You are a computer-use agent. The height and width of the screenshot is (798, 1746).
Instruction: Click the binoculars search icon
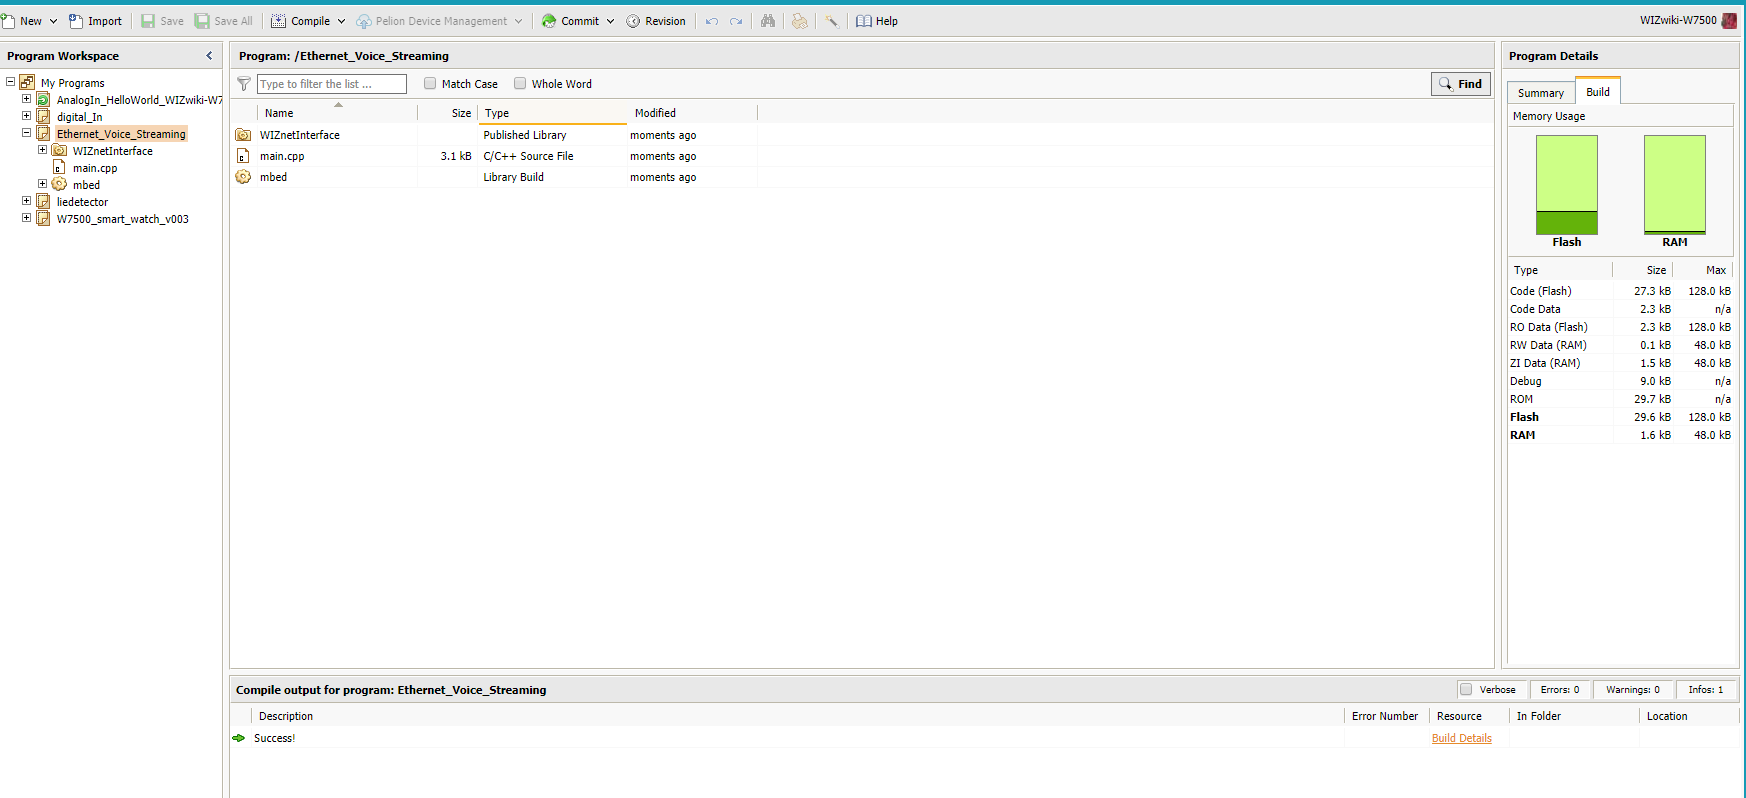coord(768,21)
